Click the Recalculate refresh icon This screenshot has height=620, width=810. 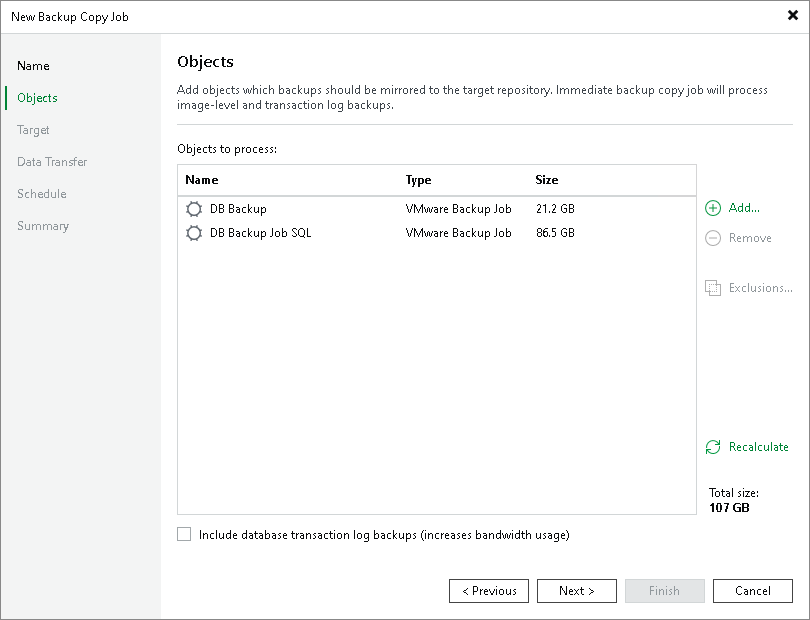[x=713, y=447]
